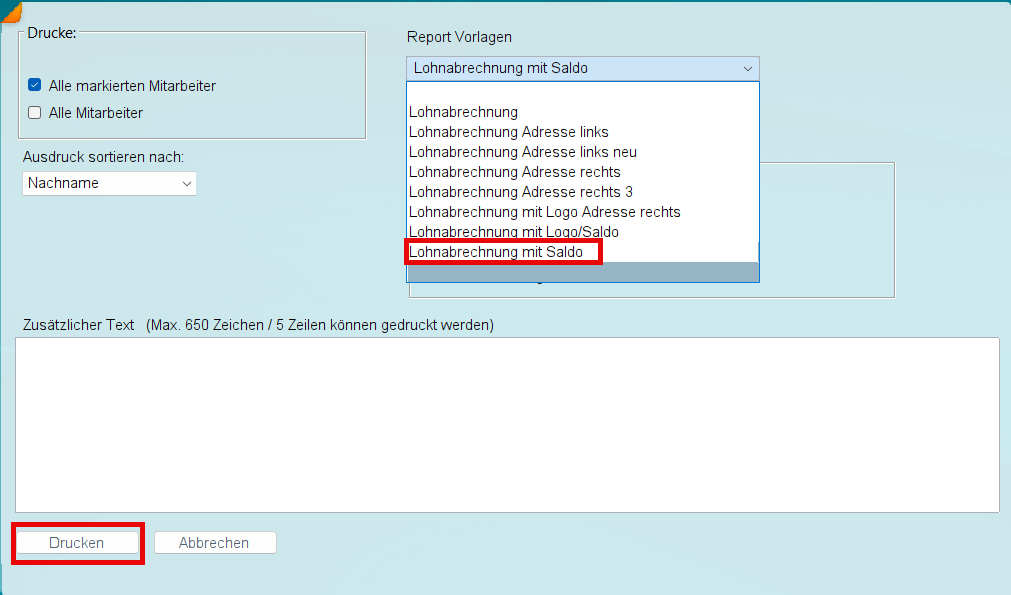Collapse the Report Vorlagen combo box arrow

747,68
